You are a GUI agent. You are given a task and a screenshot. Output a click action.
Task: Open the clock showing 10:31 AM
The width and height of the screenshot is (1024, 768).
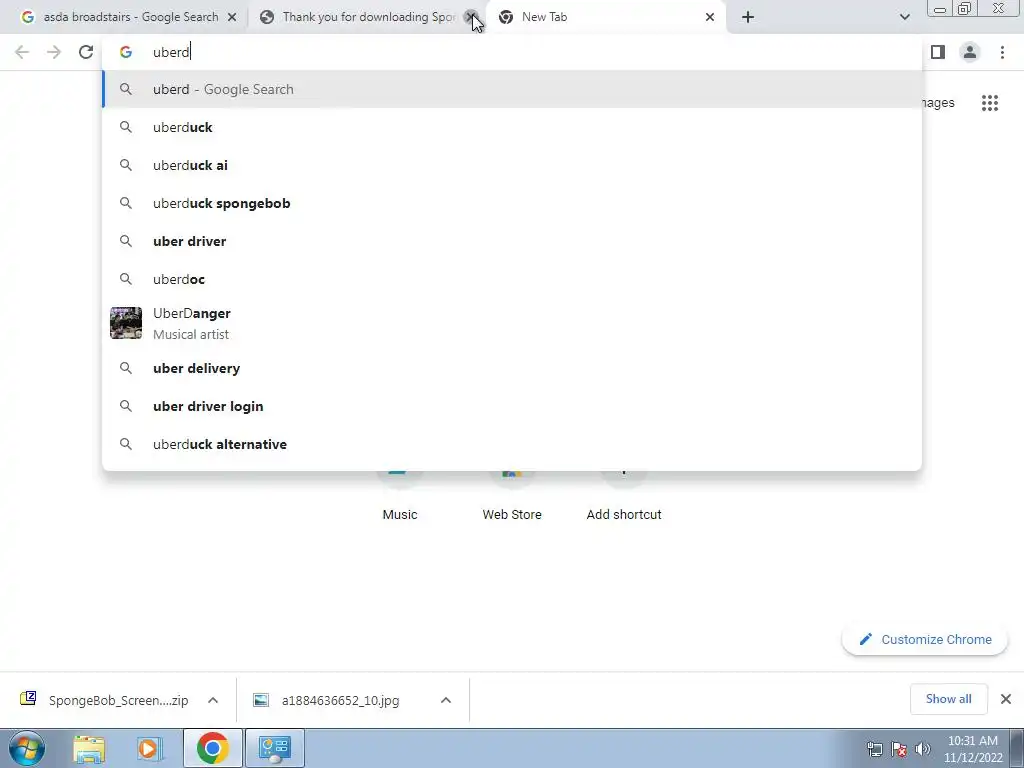[972, 748]
